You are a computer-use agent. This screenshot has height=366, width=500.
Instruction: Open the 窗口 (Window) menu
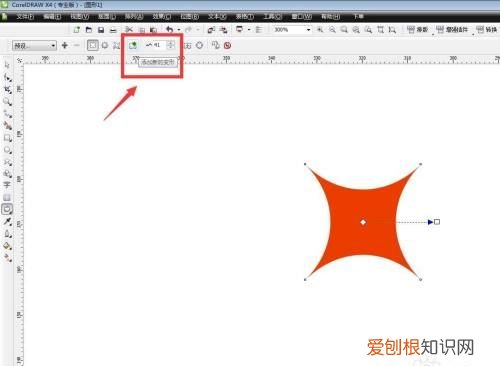click(302, 16)
